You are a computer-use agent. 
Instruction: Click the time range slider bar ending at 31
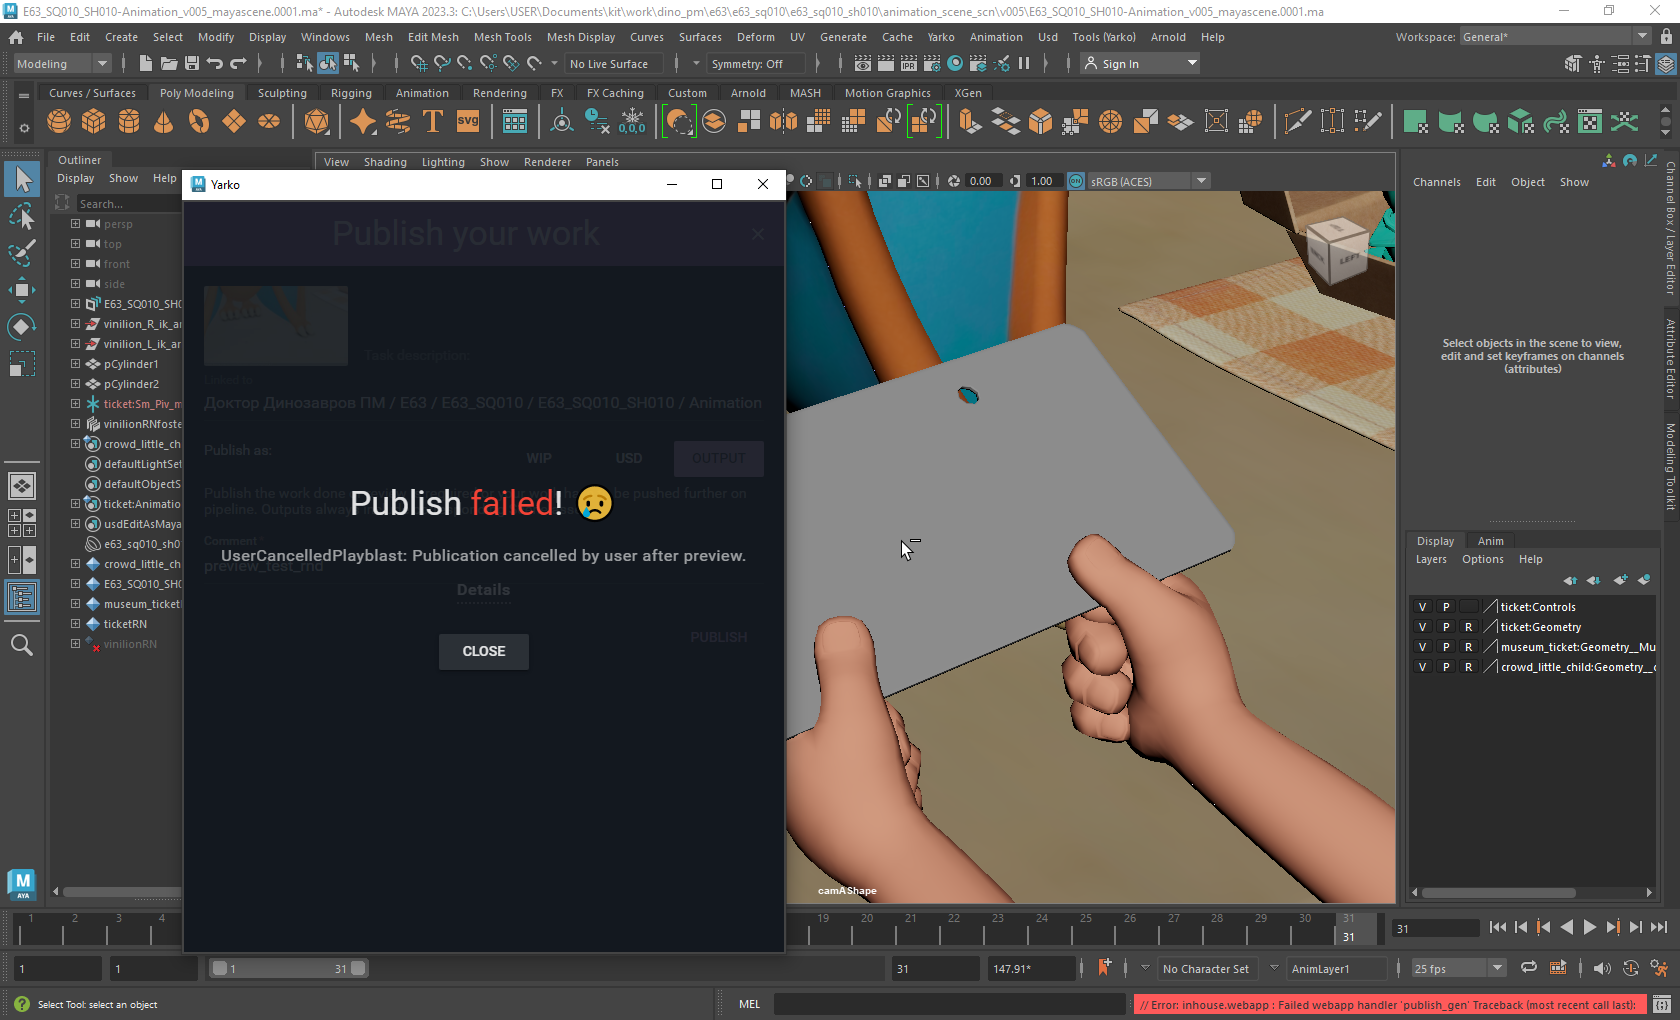point(289,968)
